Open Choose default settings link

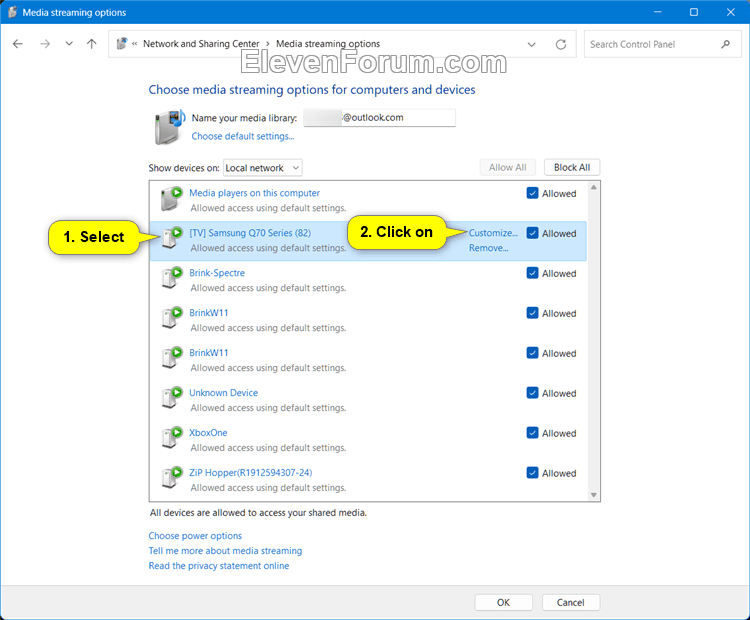point(243,136)
